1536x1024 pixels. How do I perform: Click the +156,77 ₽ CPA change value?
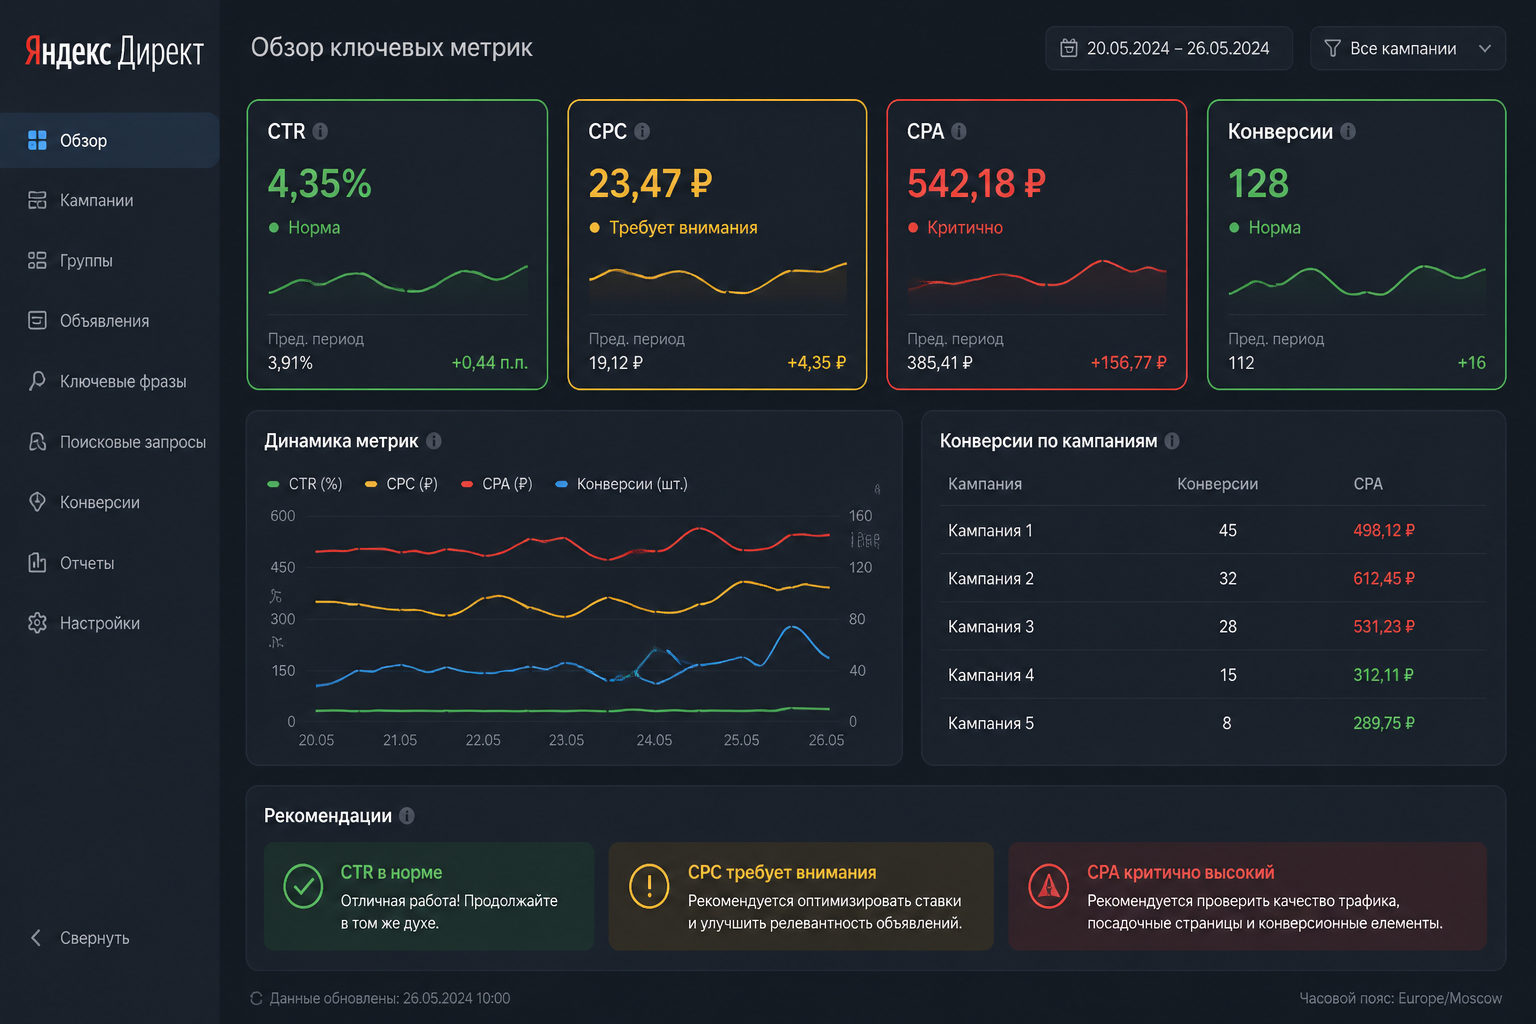click(1128, 363)
